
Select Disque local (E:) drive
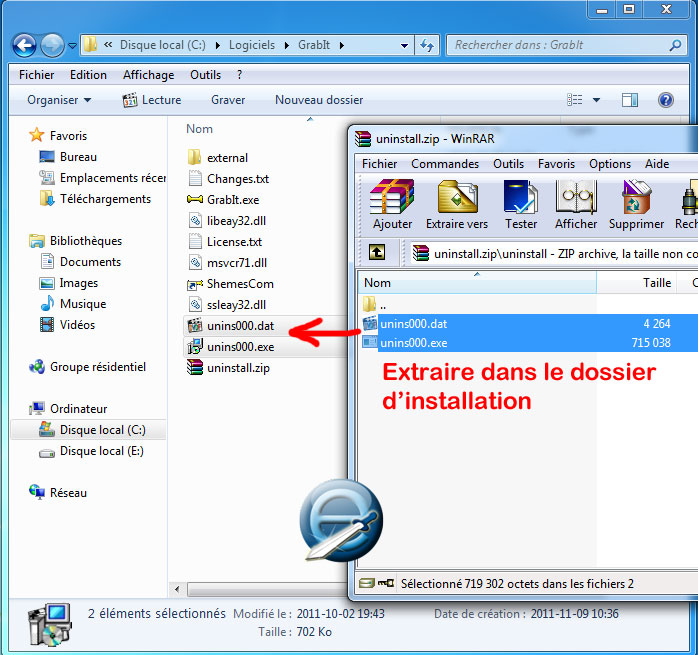click(91, 451)
